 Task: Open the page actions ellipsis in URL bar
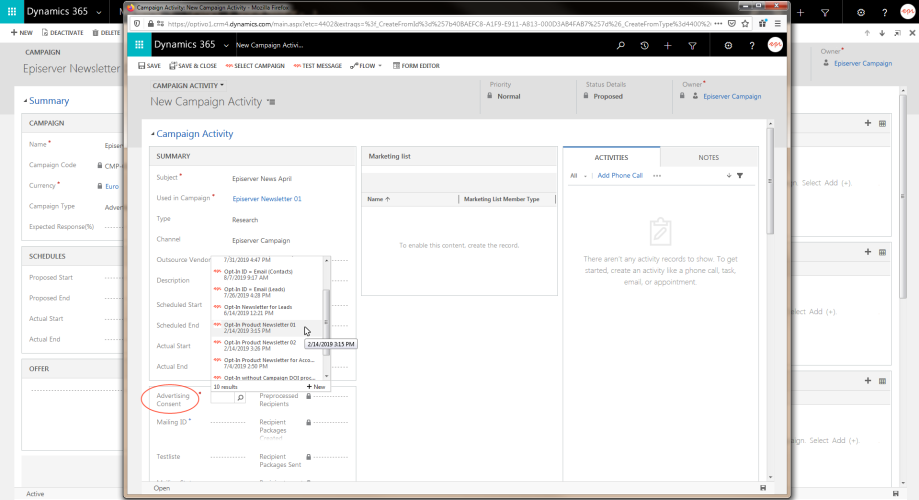pos(718,24)
